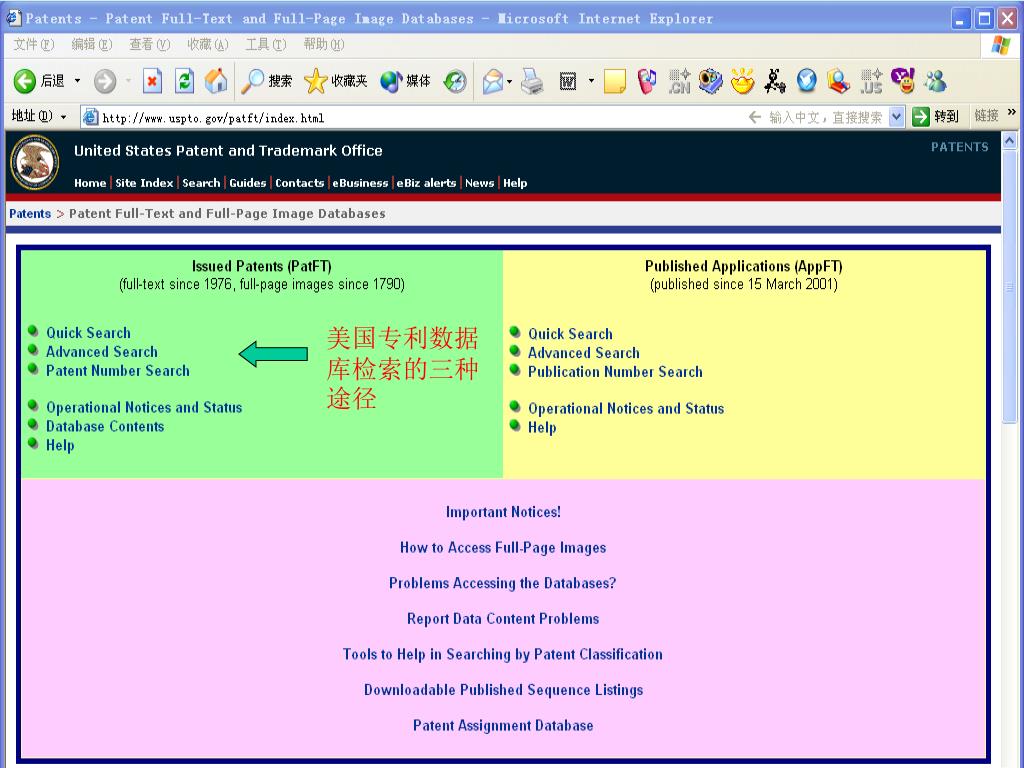1024x768 pixels.
Task: Open the Media (媒体) globe button
Action: tap(406, 81)
